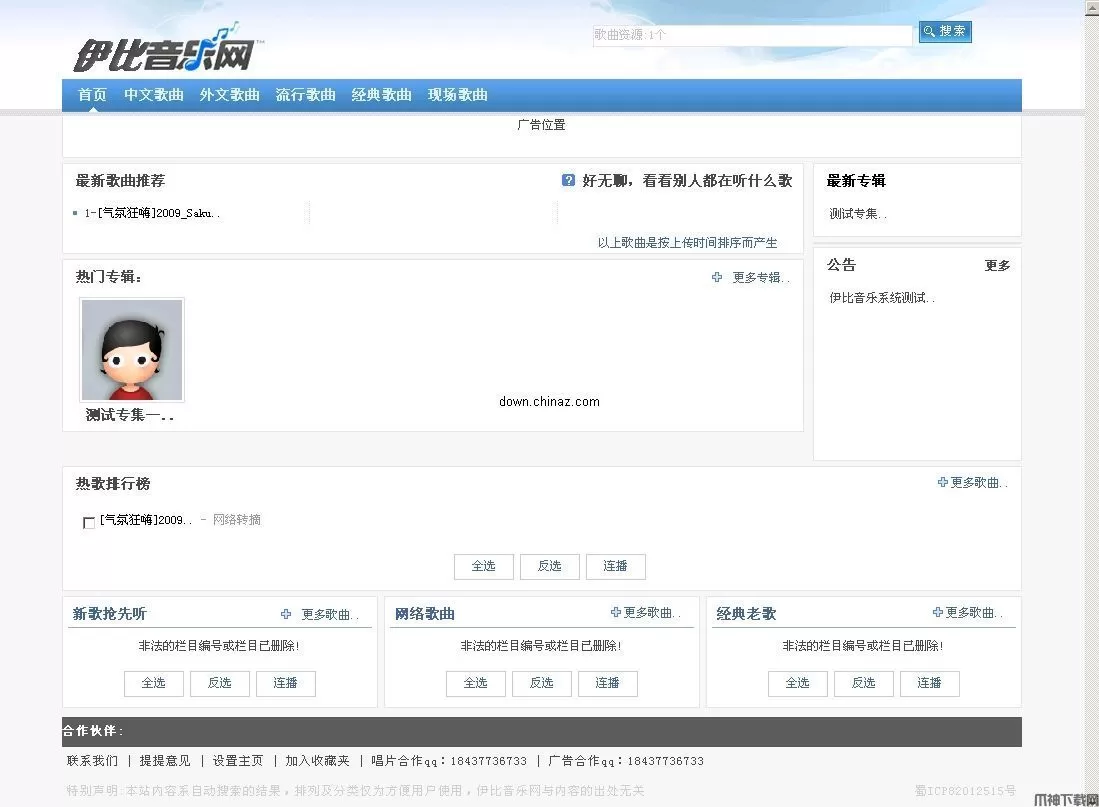Screen dimensions: 1099x807
Task: Click the plus icon in the 新歌抢先听 panel
Action: [x=286, y=614]
